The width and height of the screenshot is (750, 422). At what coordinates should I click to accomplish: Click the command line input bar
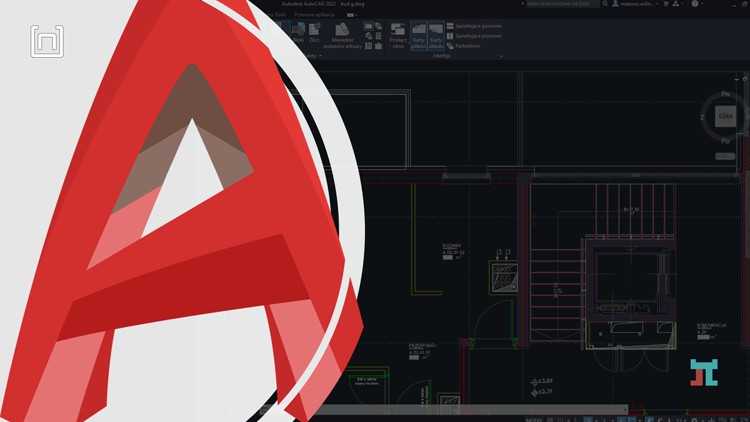[x=440, y=409]
